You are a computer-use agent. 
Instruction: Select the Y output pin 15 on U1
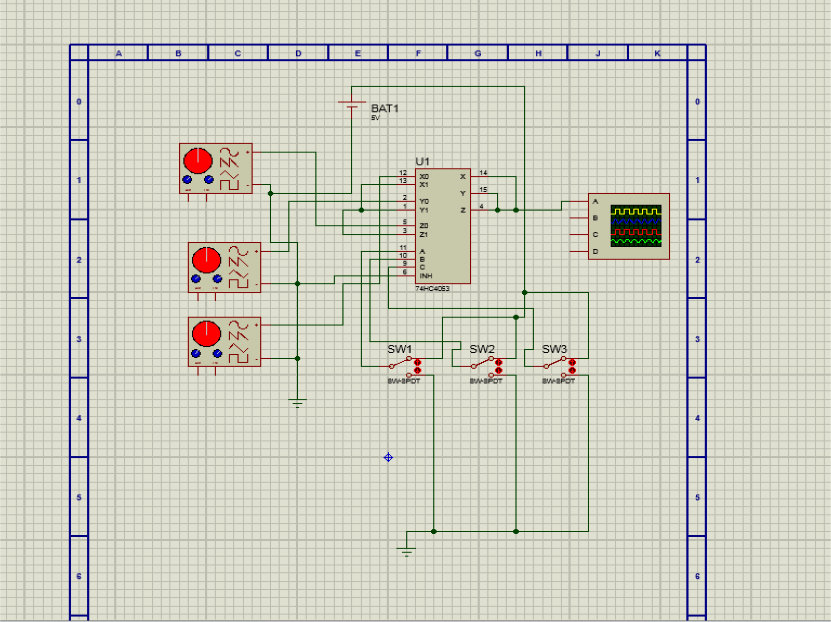click(x=480, y=193)
